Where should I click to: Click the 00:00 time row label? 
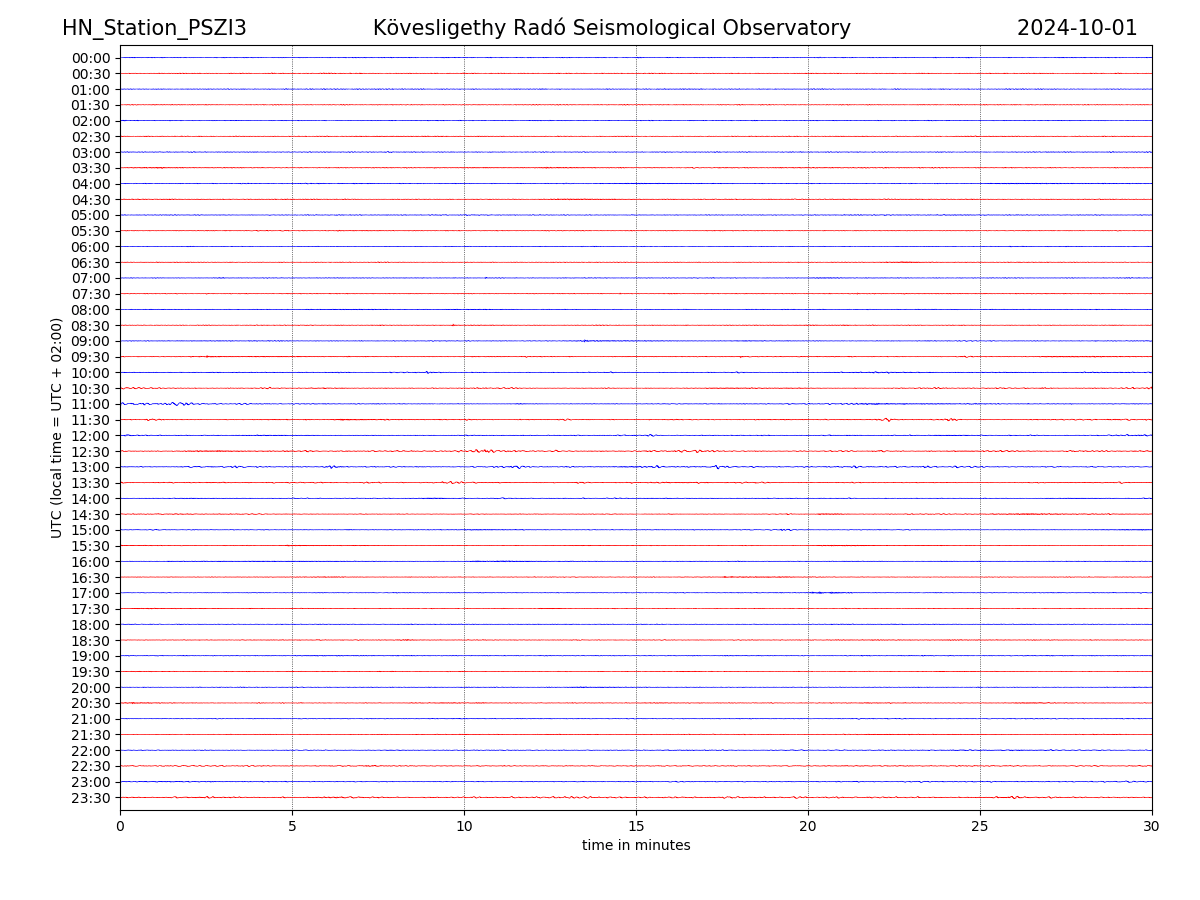click(x=91, y=58)
